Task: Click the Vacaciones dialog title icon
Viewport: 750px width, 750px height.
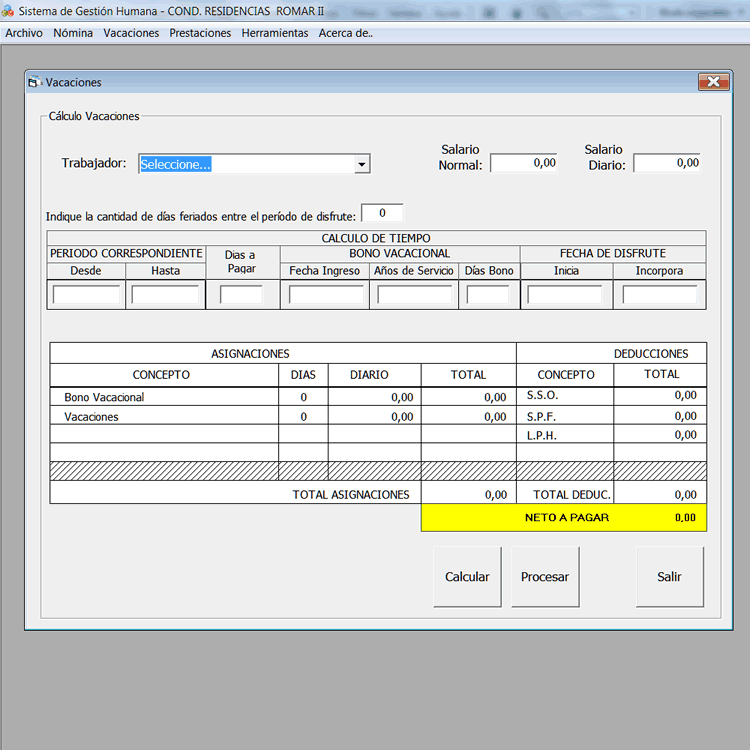Action: point(35,83)
